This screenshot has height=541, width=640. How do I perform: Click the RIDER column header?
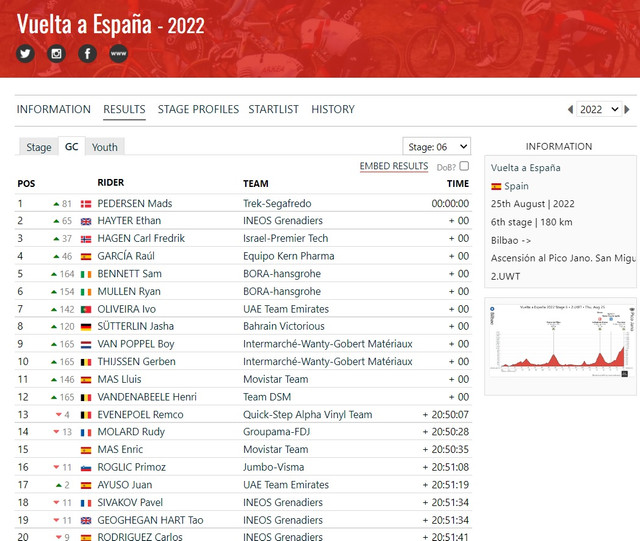click(x=111, y=183)
